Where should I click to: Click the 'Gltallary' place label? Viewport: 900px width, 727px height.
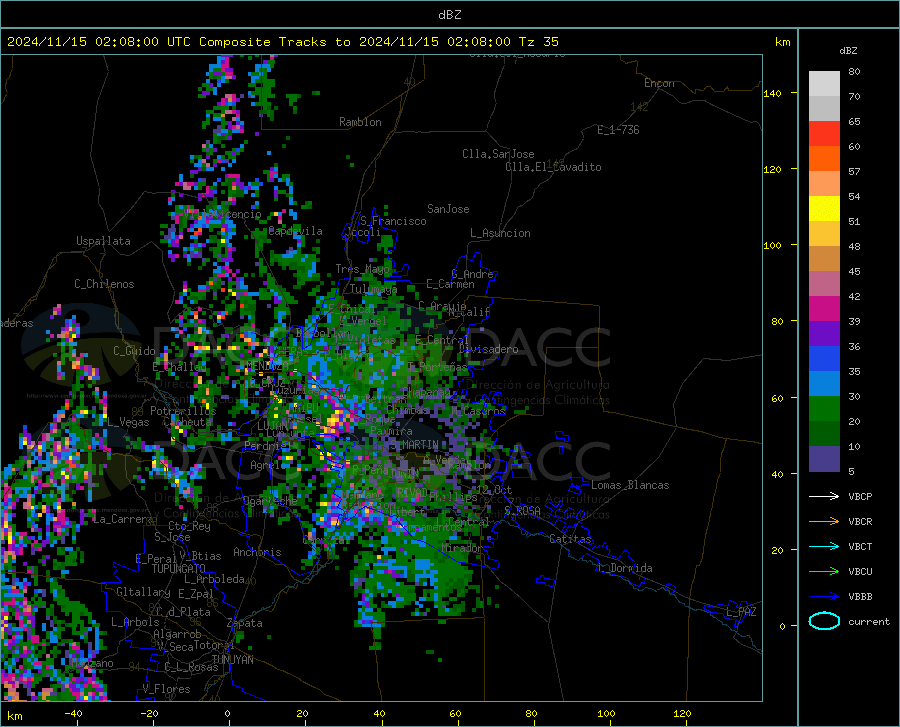tap(143, 592)
